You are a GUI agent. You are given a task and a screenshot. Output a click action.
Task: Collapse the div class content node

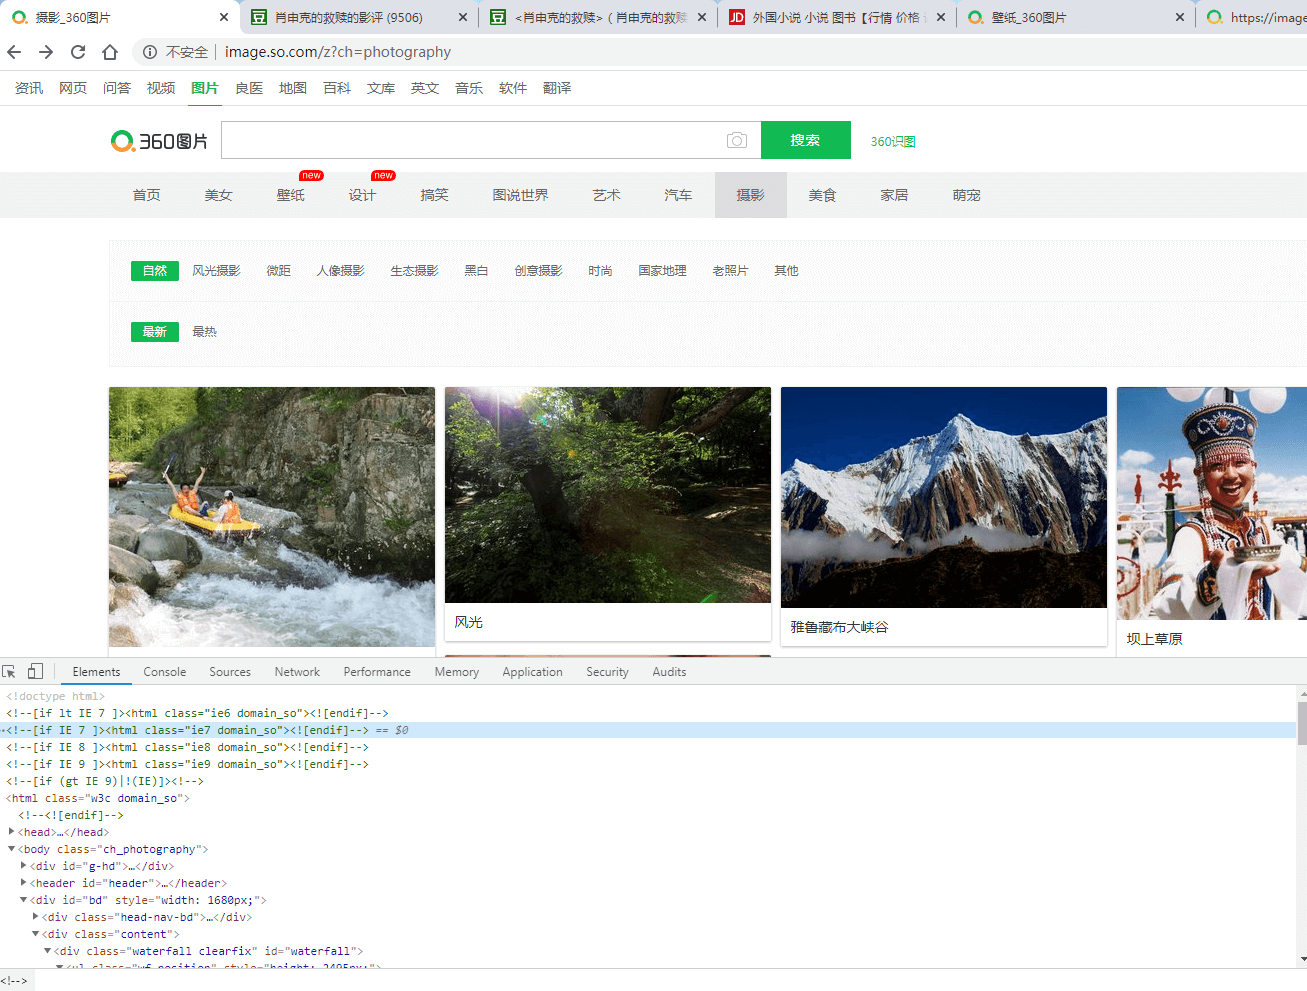(36, 934)
